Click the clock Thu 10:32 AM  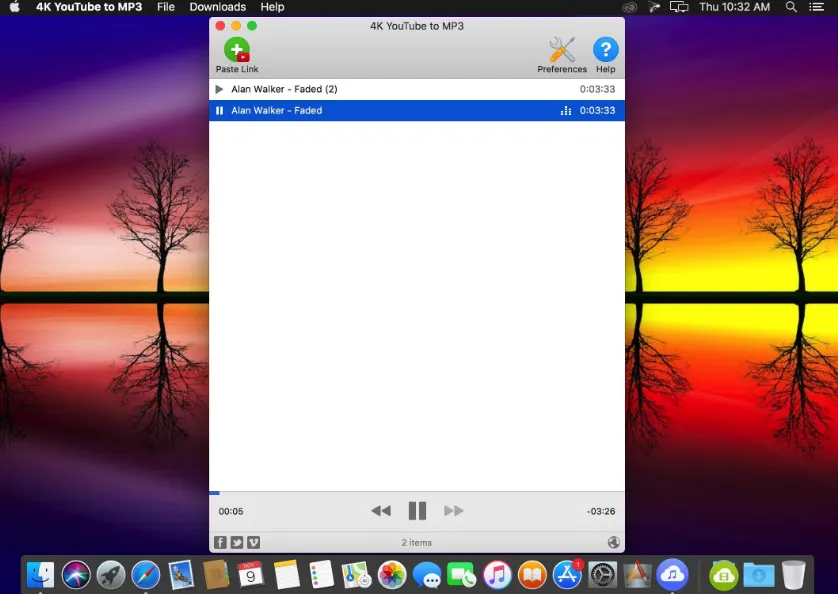tap(734, 7)
